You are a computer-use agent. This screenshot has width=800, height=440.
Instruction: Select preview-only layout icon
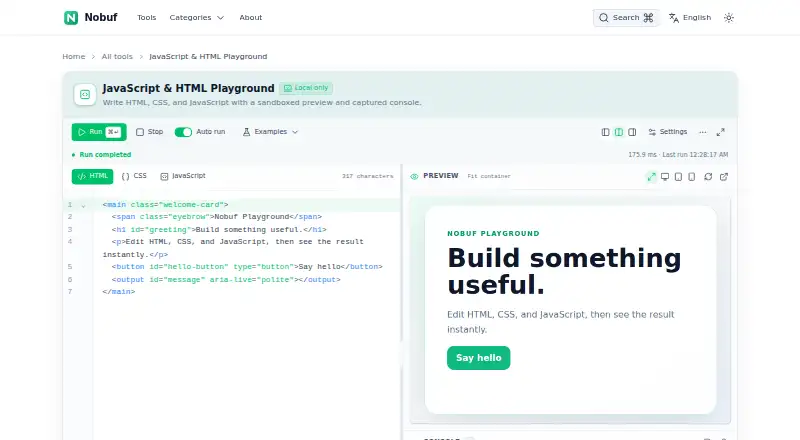coord(632,132)
